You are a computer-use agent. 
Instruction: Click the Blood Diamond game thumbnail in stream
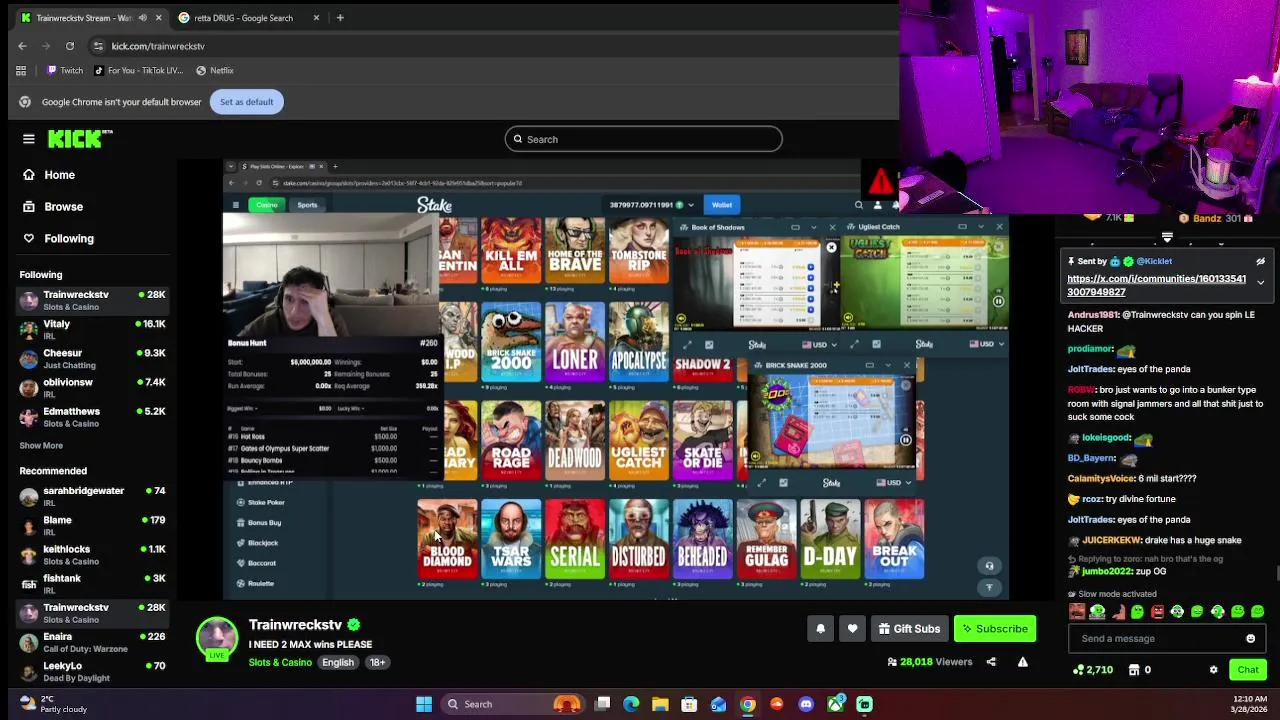447,539
